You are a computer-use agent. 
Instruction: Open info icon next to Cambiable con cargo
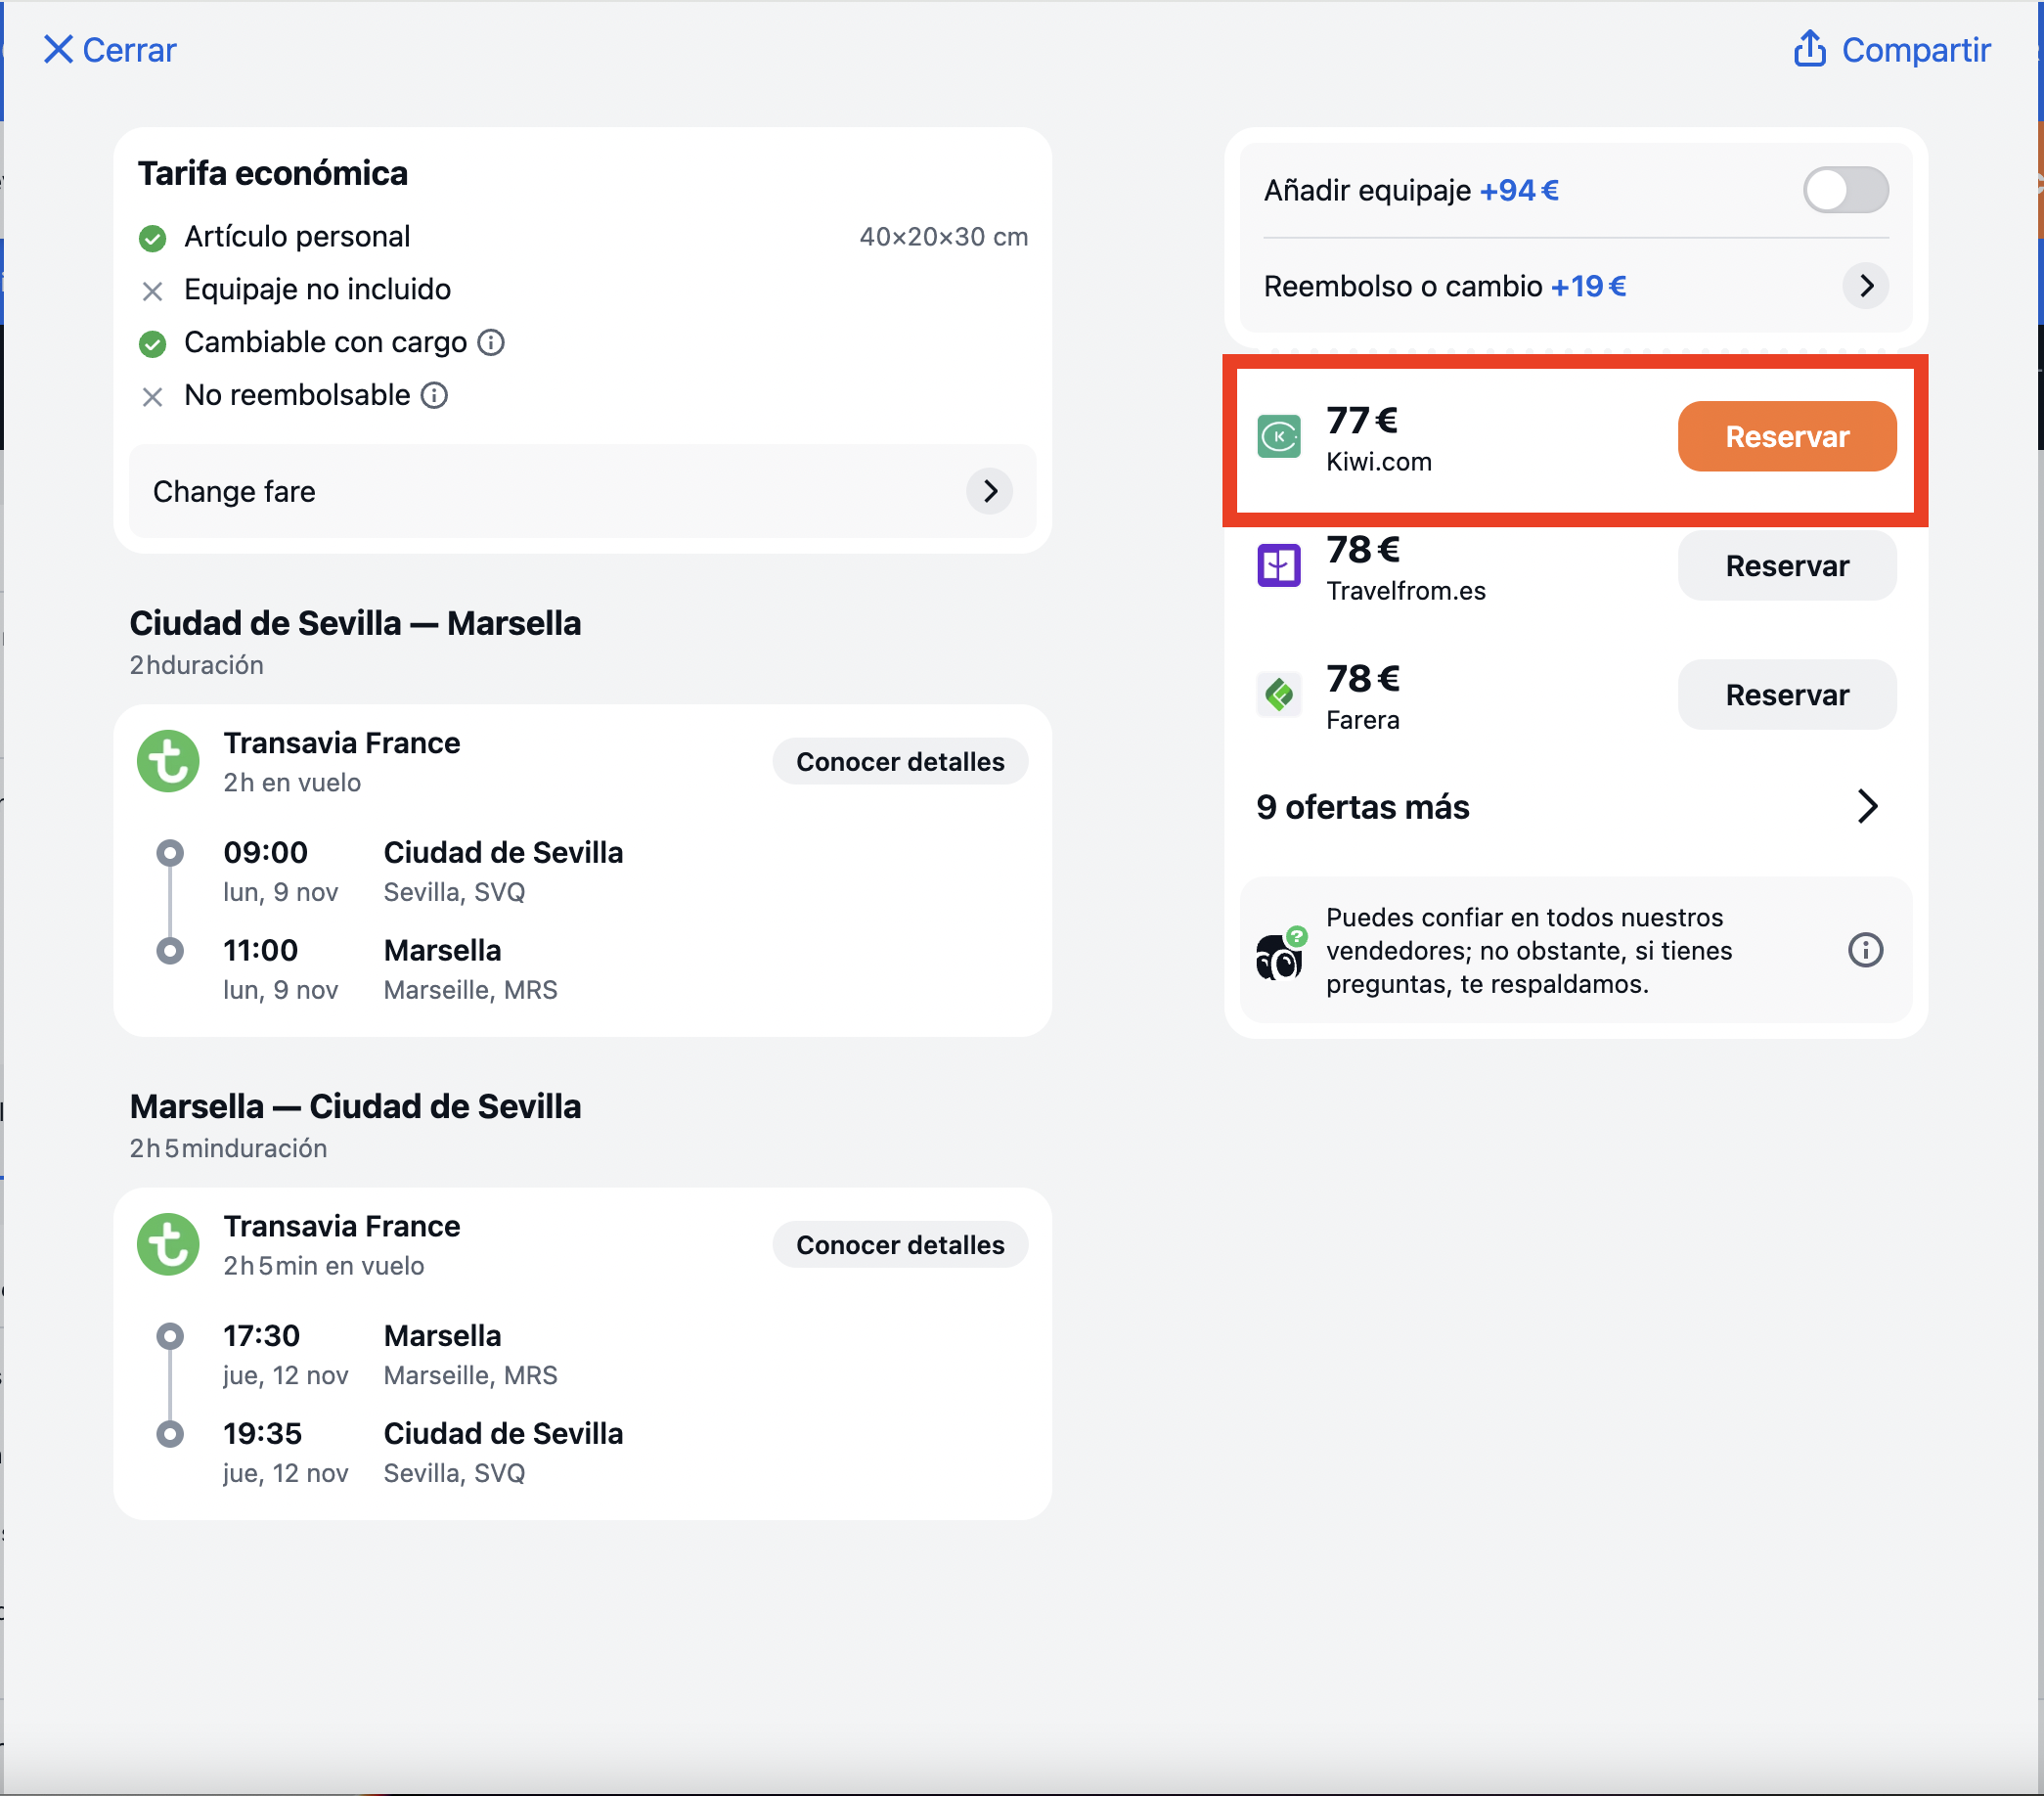[x=491, y=342]
